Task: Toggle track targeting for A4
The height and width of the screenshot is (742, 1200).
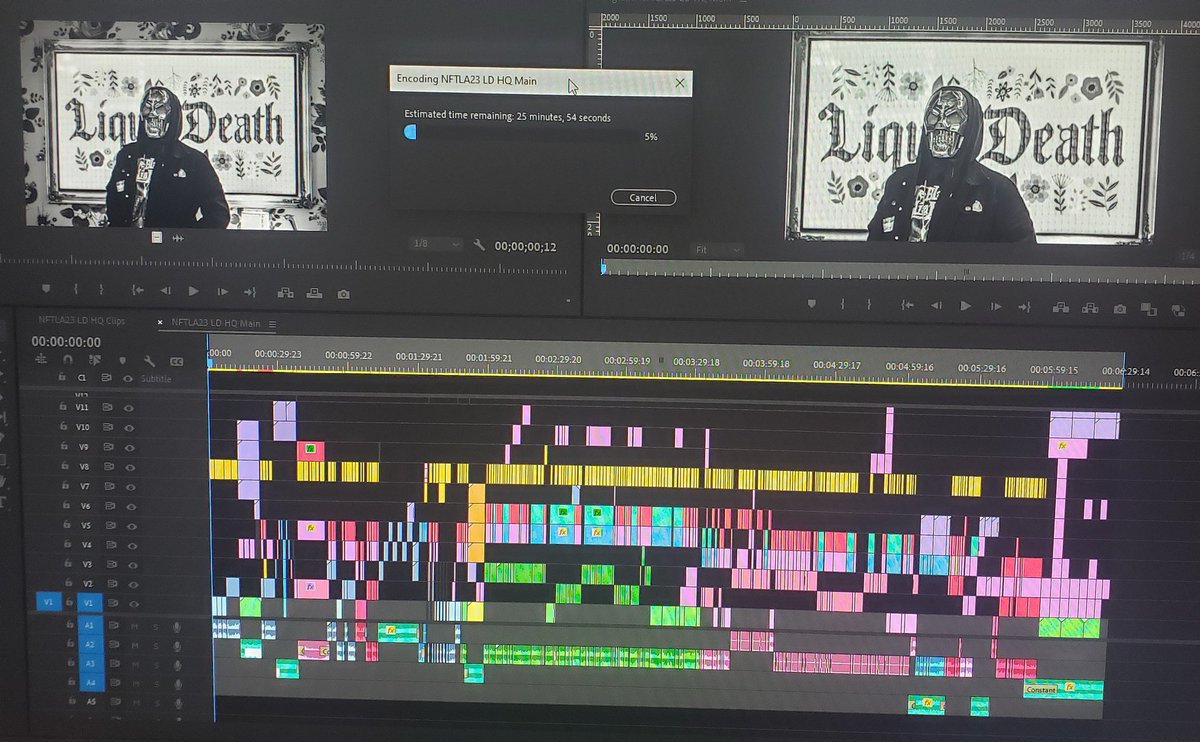Action: click(x=90, y=684)
